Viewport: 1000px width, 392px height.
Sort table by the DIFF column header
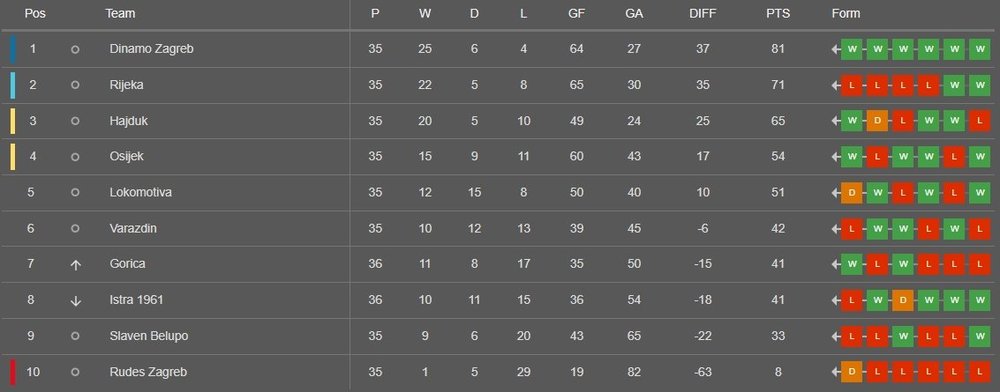click(x=703, y=13)
